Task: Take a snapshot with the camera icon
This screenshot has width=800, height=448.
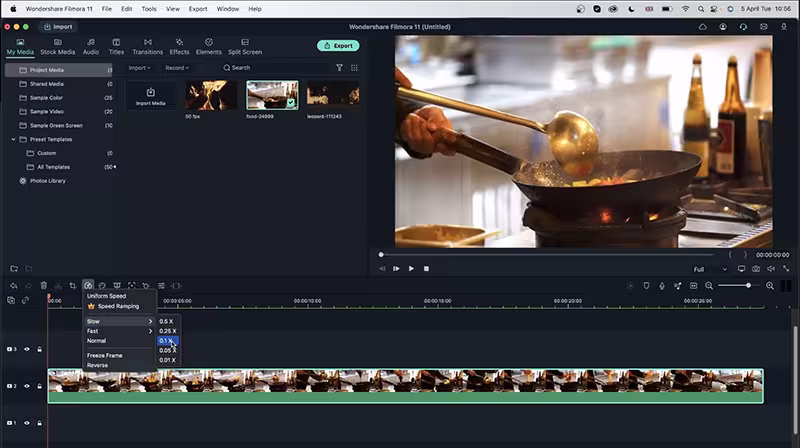Action: (x=756, y=268)
